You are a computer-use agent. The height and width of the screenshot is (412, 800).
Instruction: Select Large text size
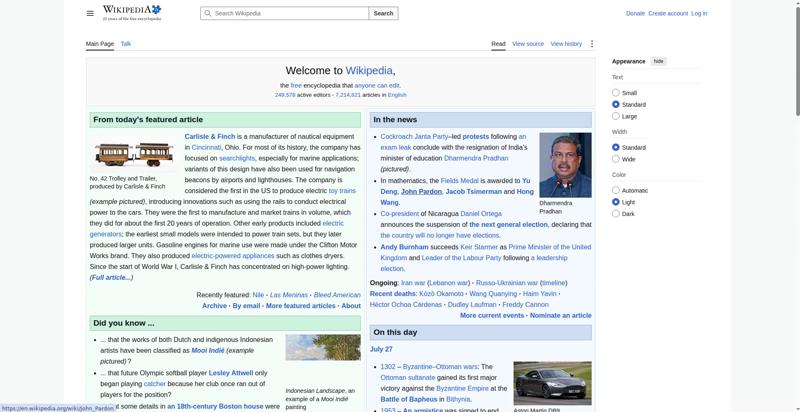616,116
